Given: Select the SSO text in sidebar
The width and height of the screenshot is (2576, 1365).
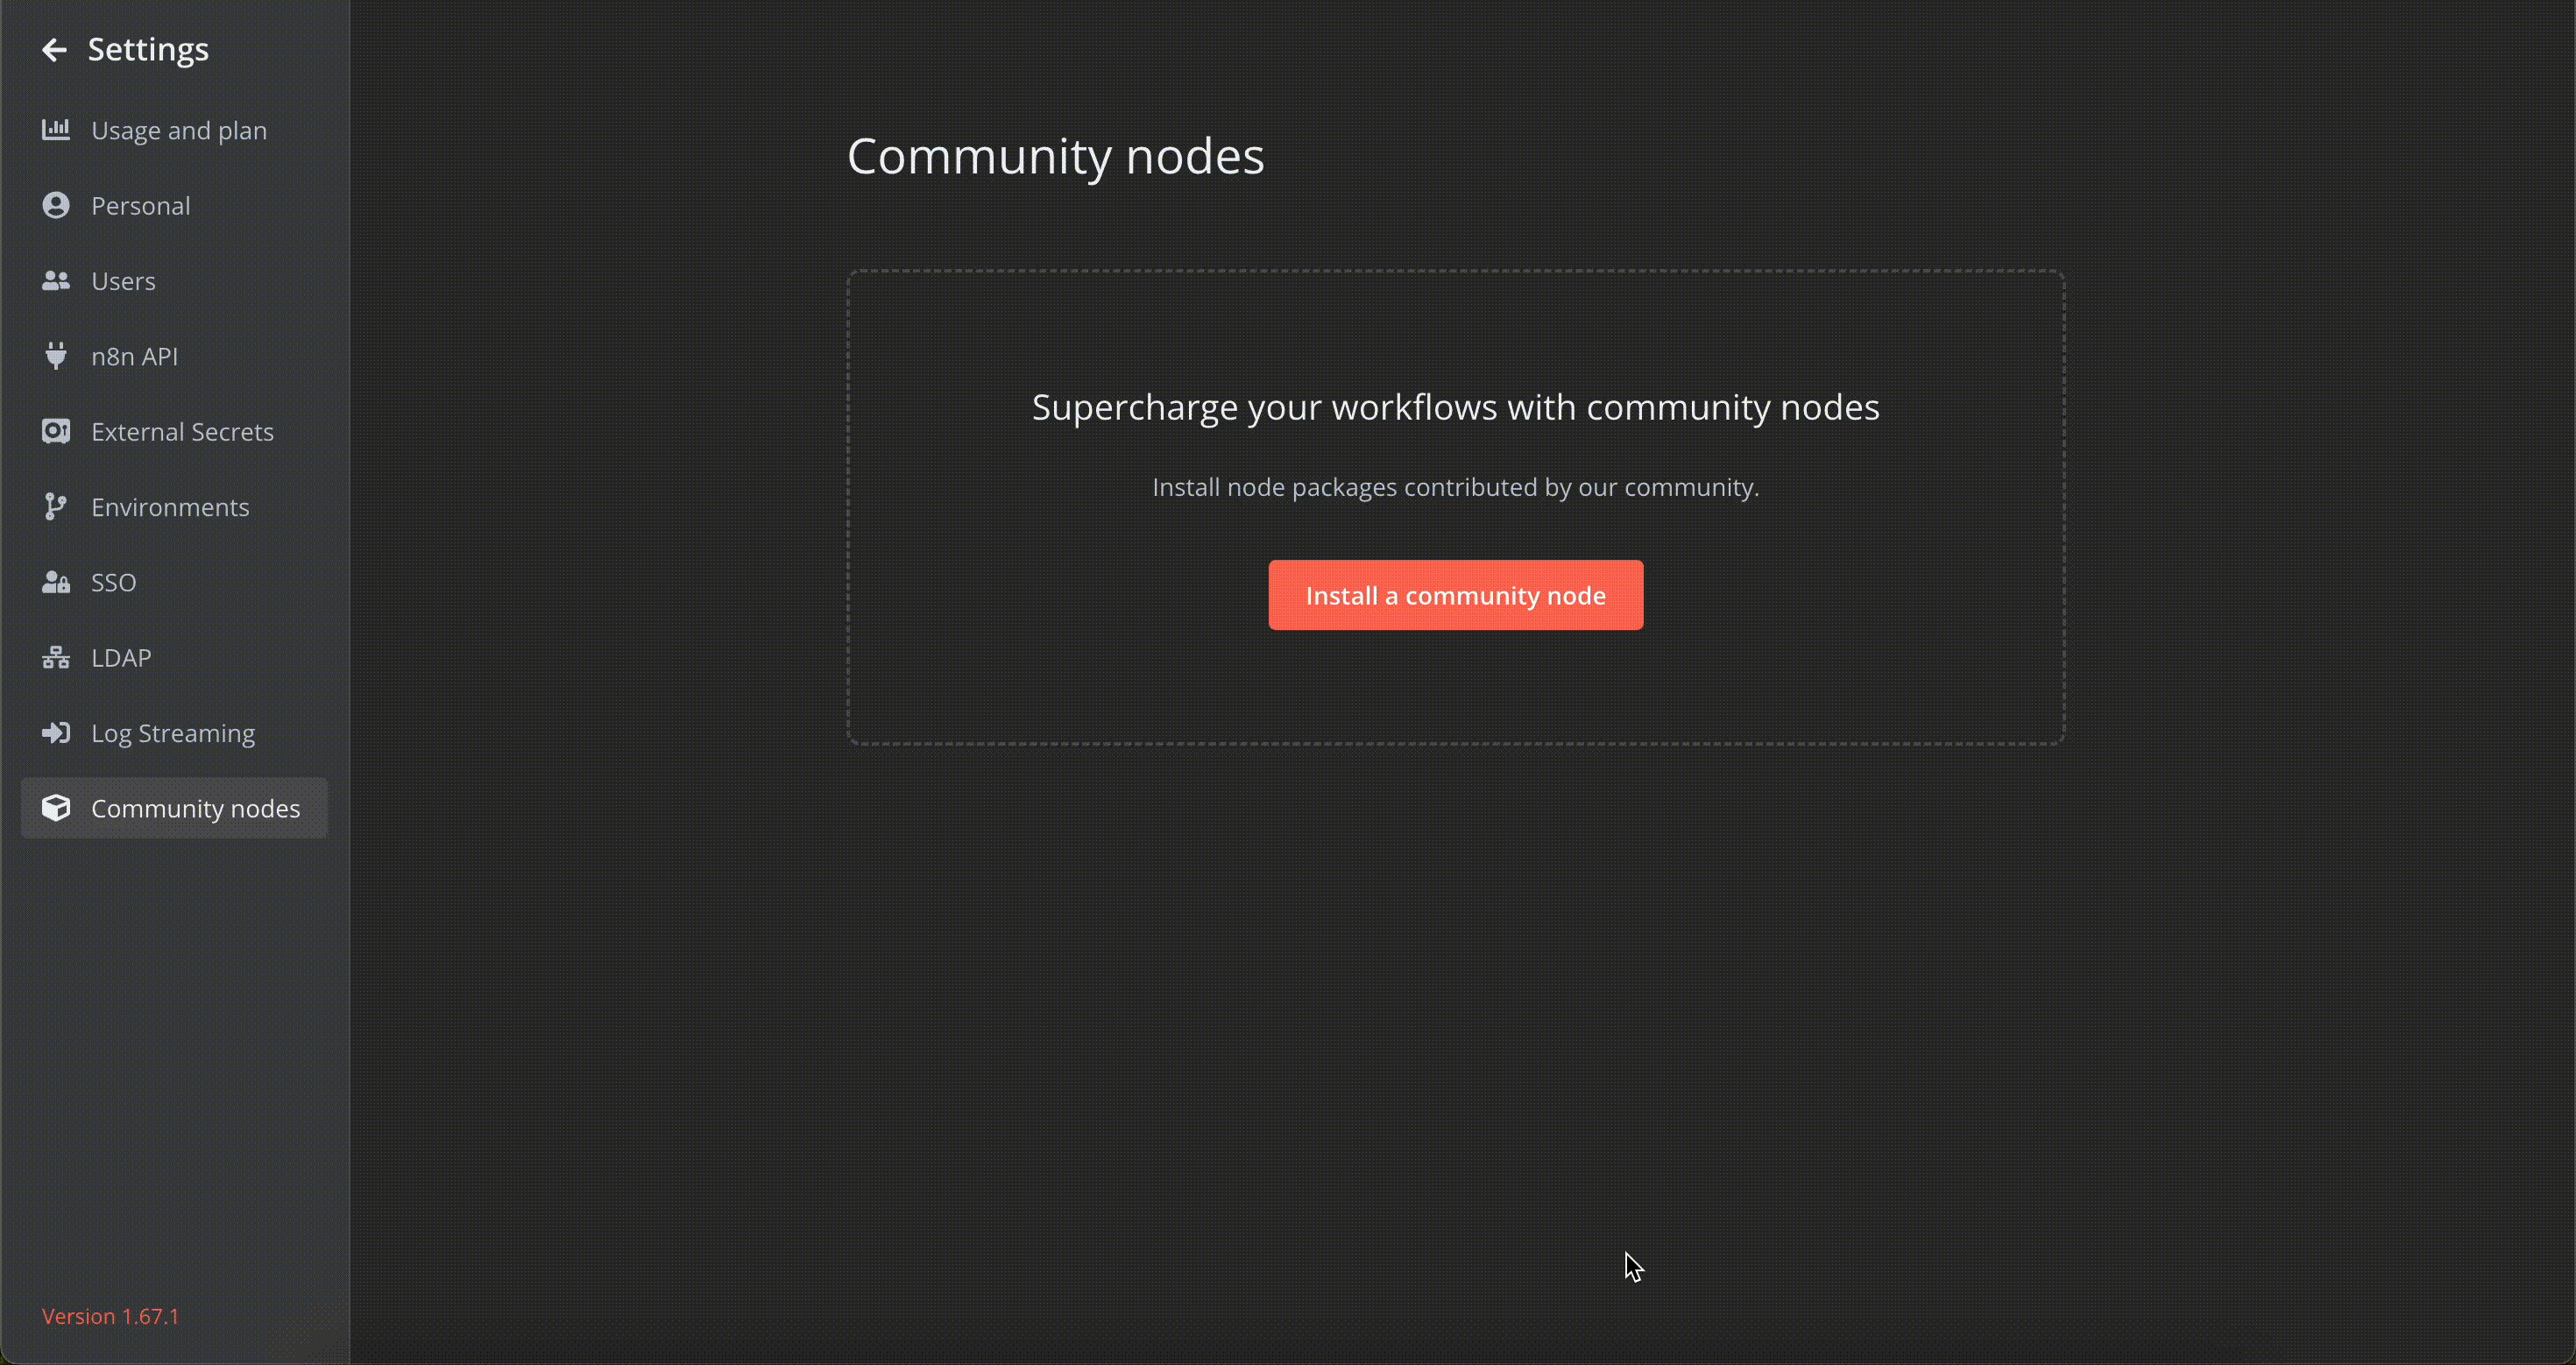Looking at the screenshot, I should click(113, 582).
